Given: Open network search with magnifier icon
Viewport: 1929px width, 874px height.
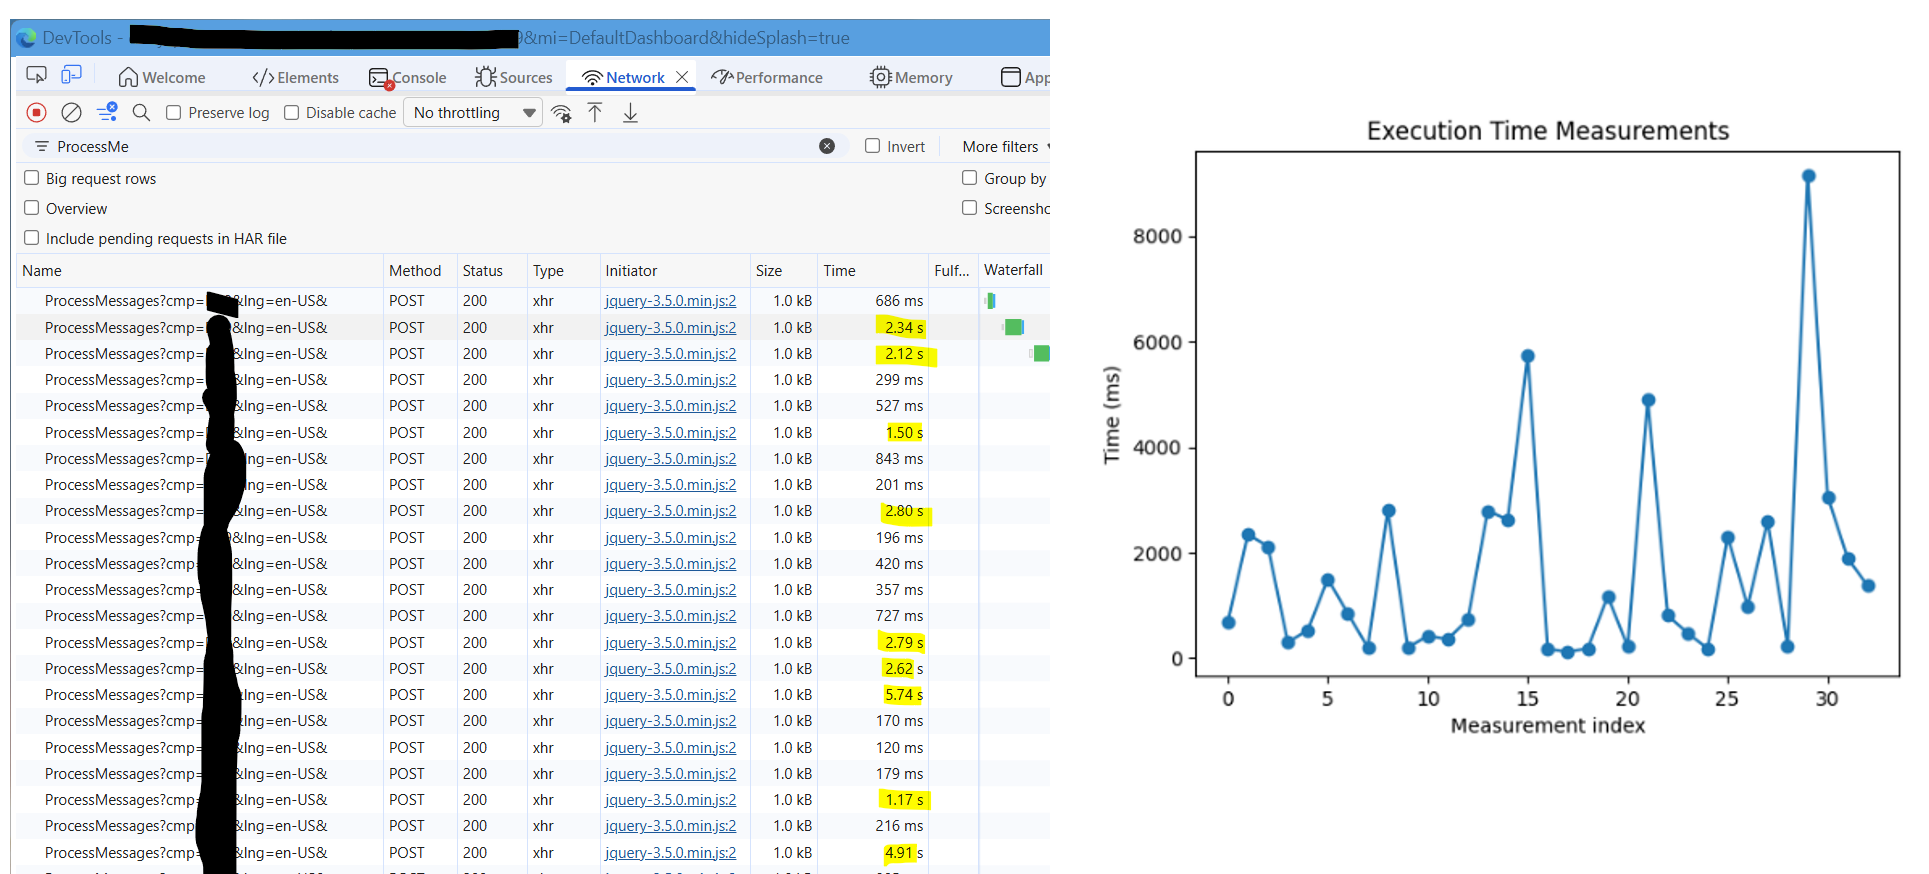Looking at the screenshot, I should tap(141, 113).
